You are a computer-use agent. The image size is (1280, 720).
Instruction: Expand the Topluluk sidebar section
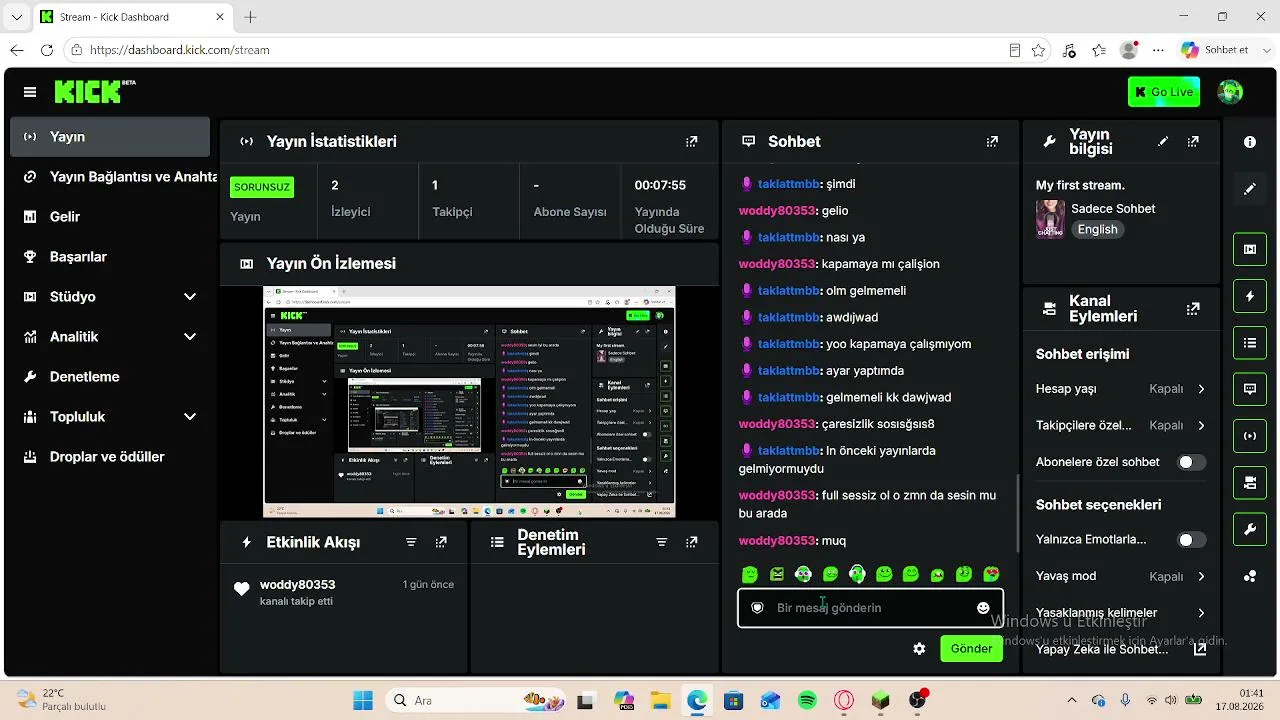pyautogui.click(x=110, y=417)
